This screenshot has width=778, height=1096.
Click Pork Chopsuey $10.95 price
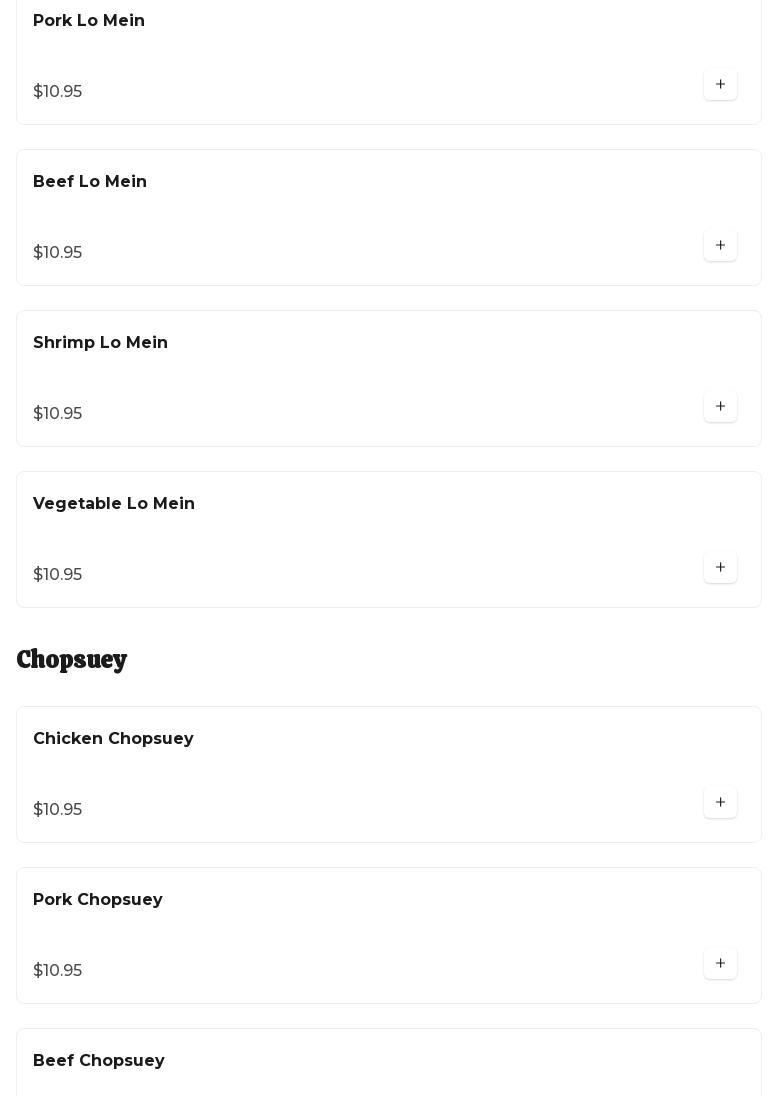58,971
